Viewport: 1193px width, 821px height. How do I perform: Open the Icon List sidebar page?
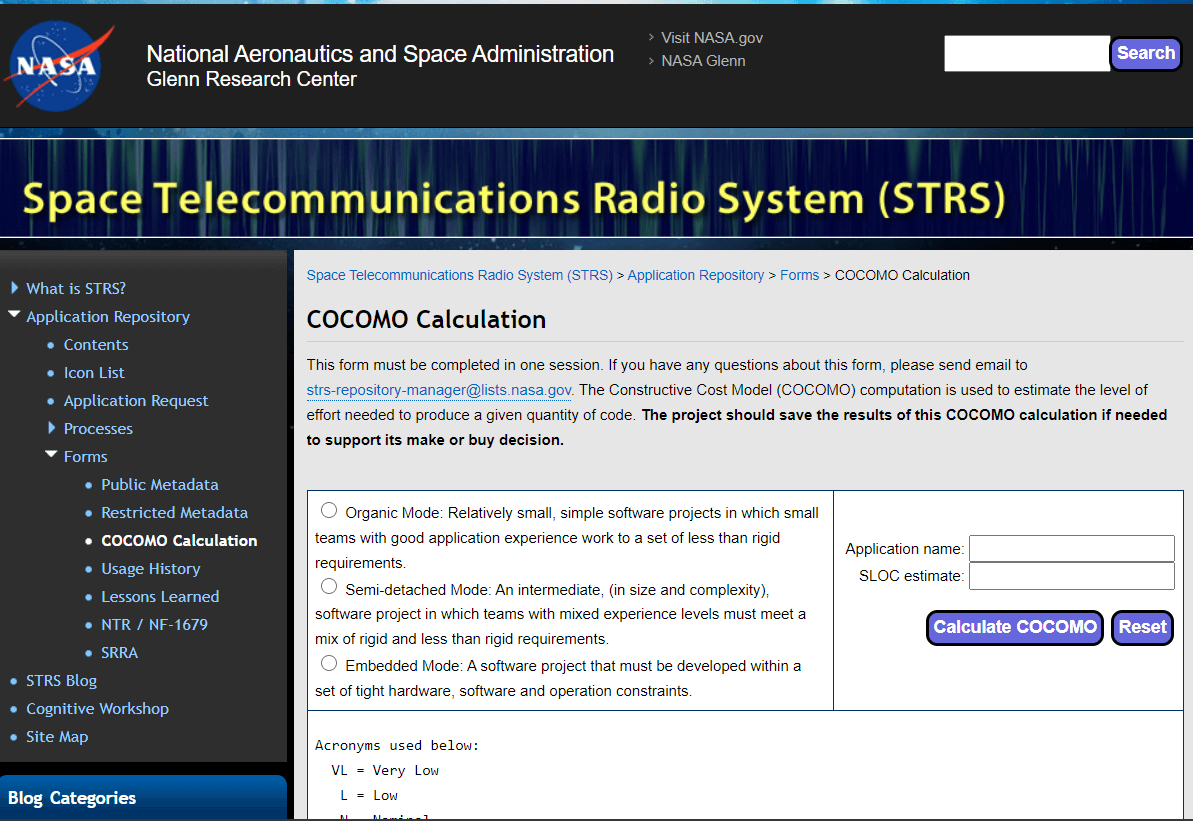point(94,372)
